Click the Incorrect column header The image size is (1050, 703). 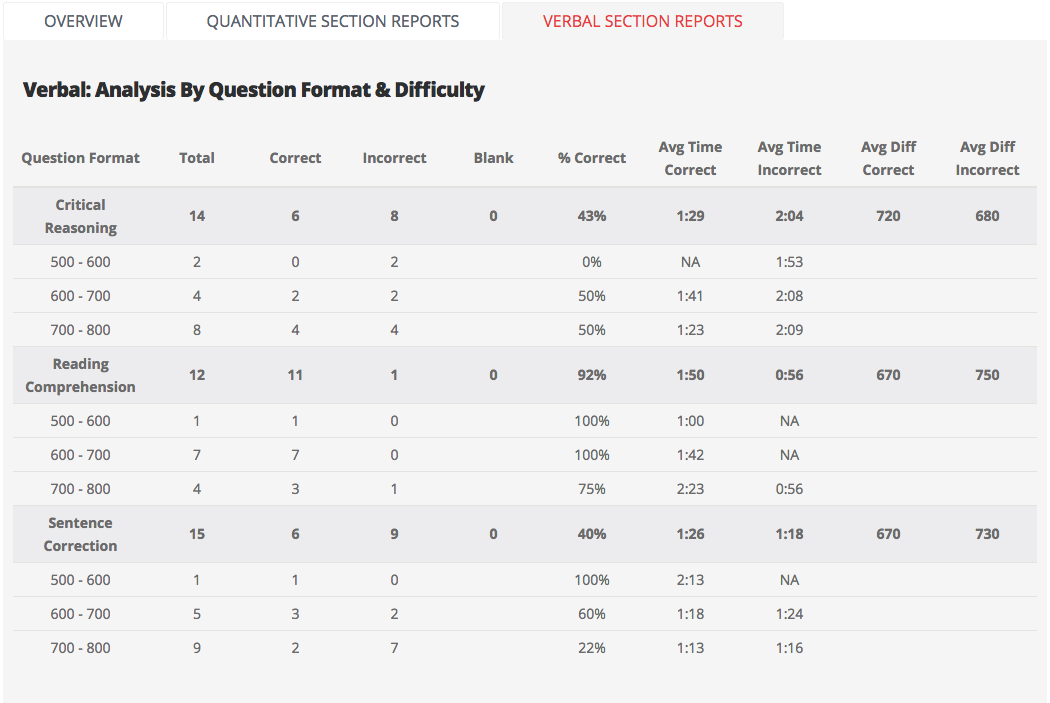(x=394, y=158)
